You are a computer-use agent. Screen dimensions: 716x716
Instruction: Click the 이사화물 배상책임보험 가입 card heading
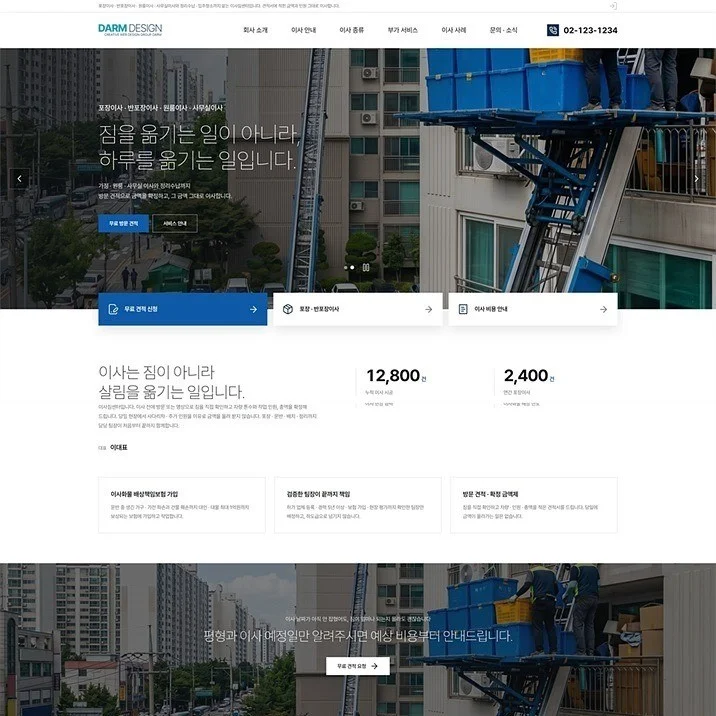click(x=144, y=494)
